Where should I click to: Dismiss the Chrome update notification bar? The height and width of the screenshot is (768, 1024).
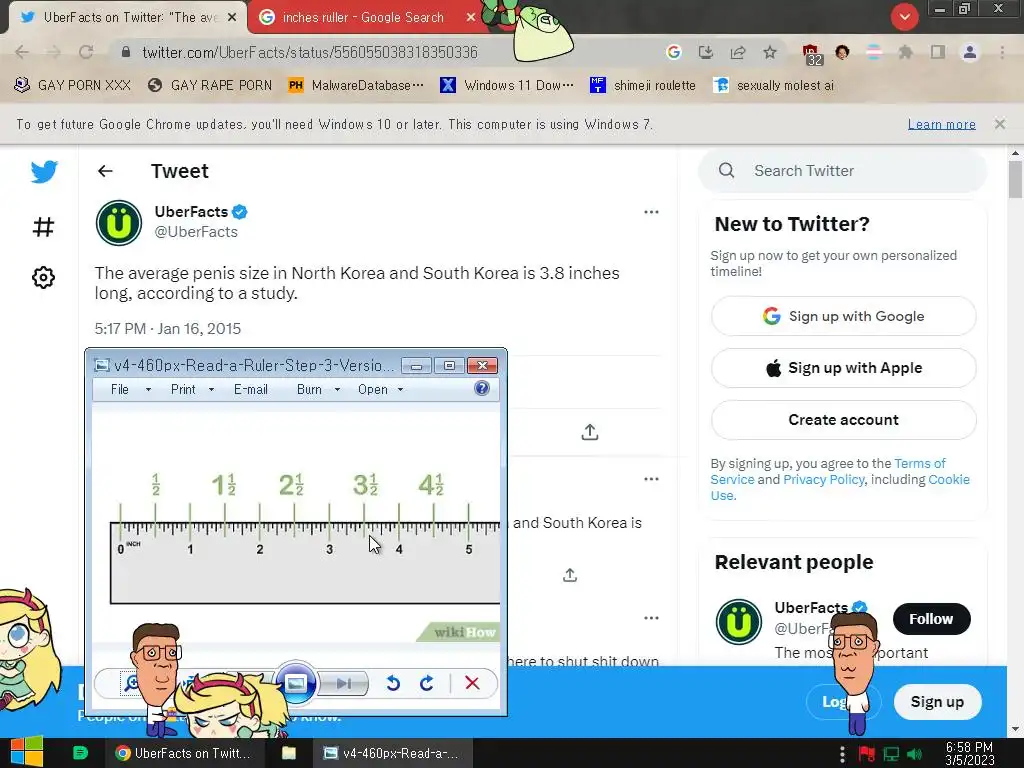click(x=999, y=123)
